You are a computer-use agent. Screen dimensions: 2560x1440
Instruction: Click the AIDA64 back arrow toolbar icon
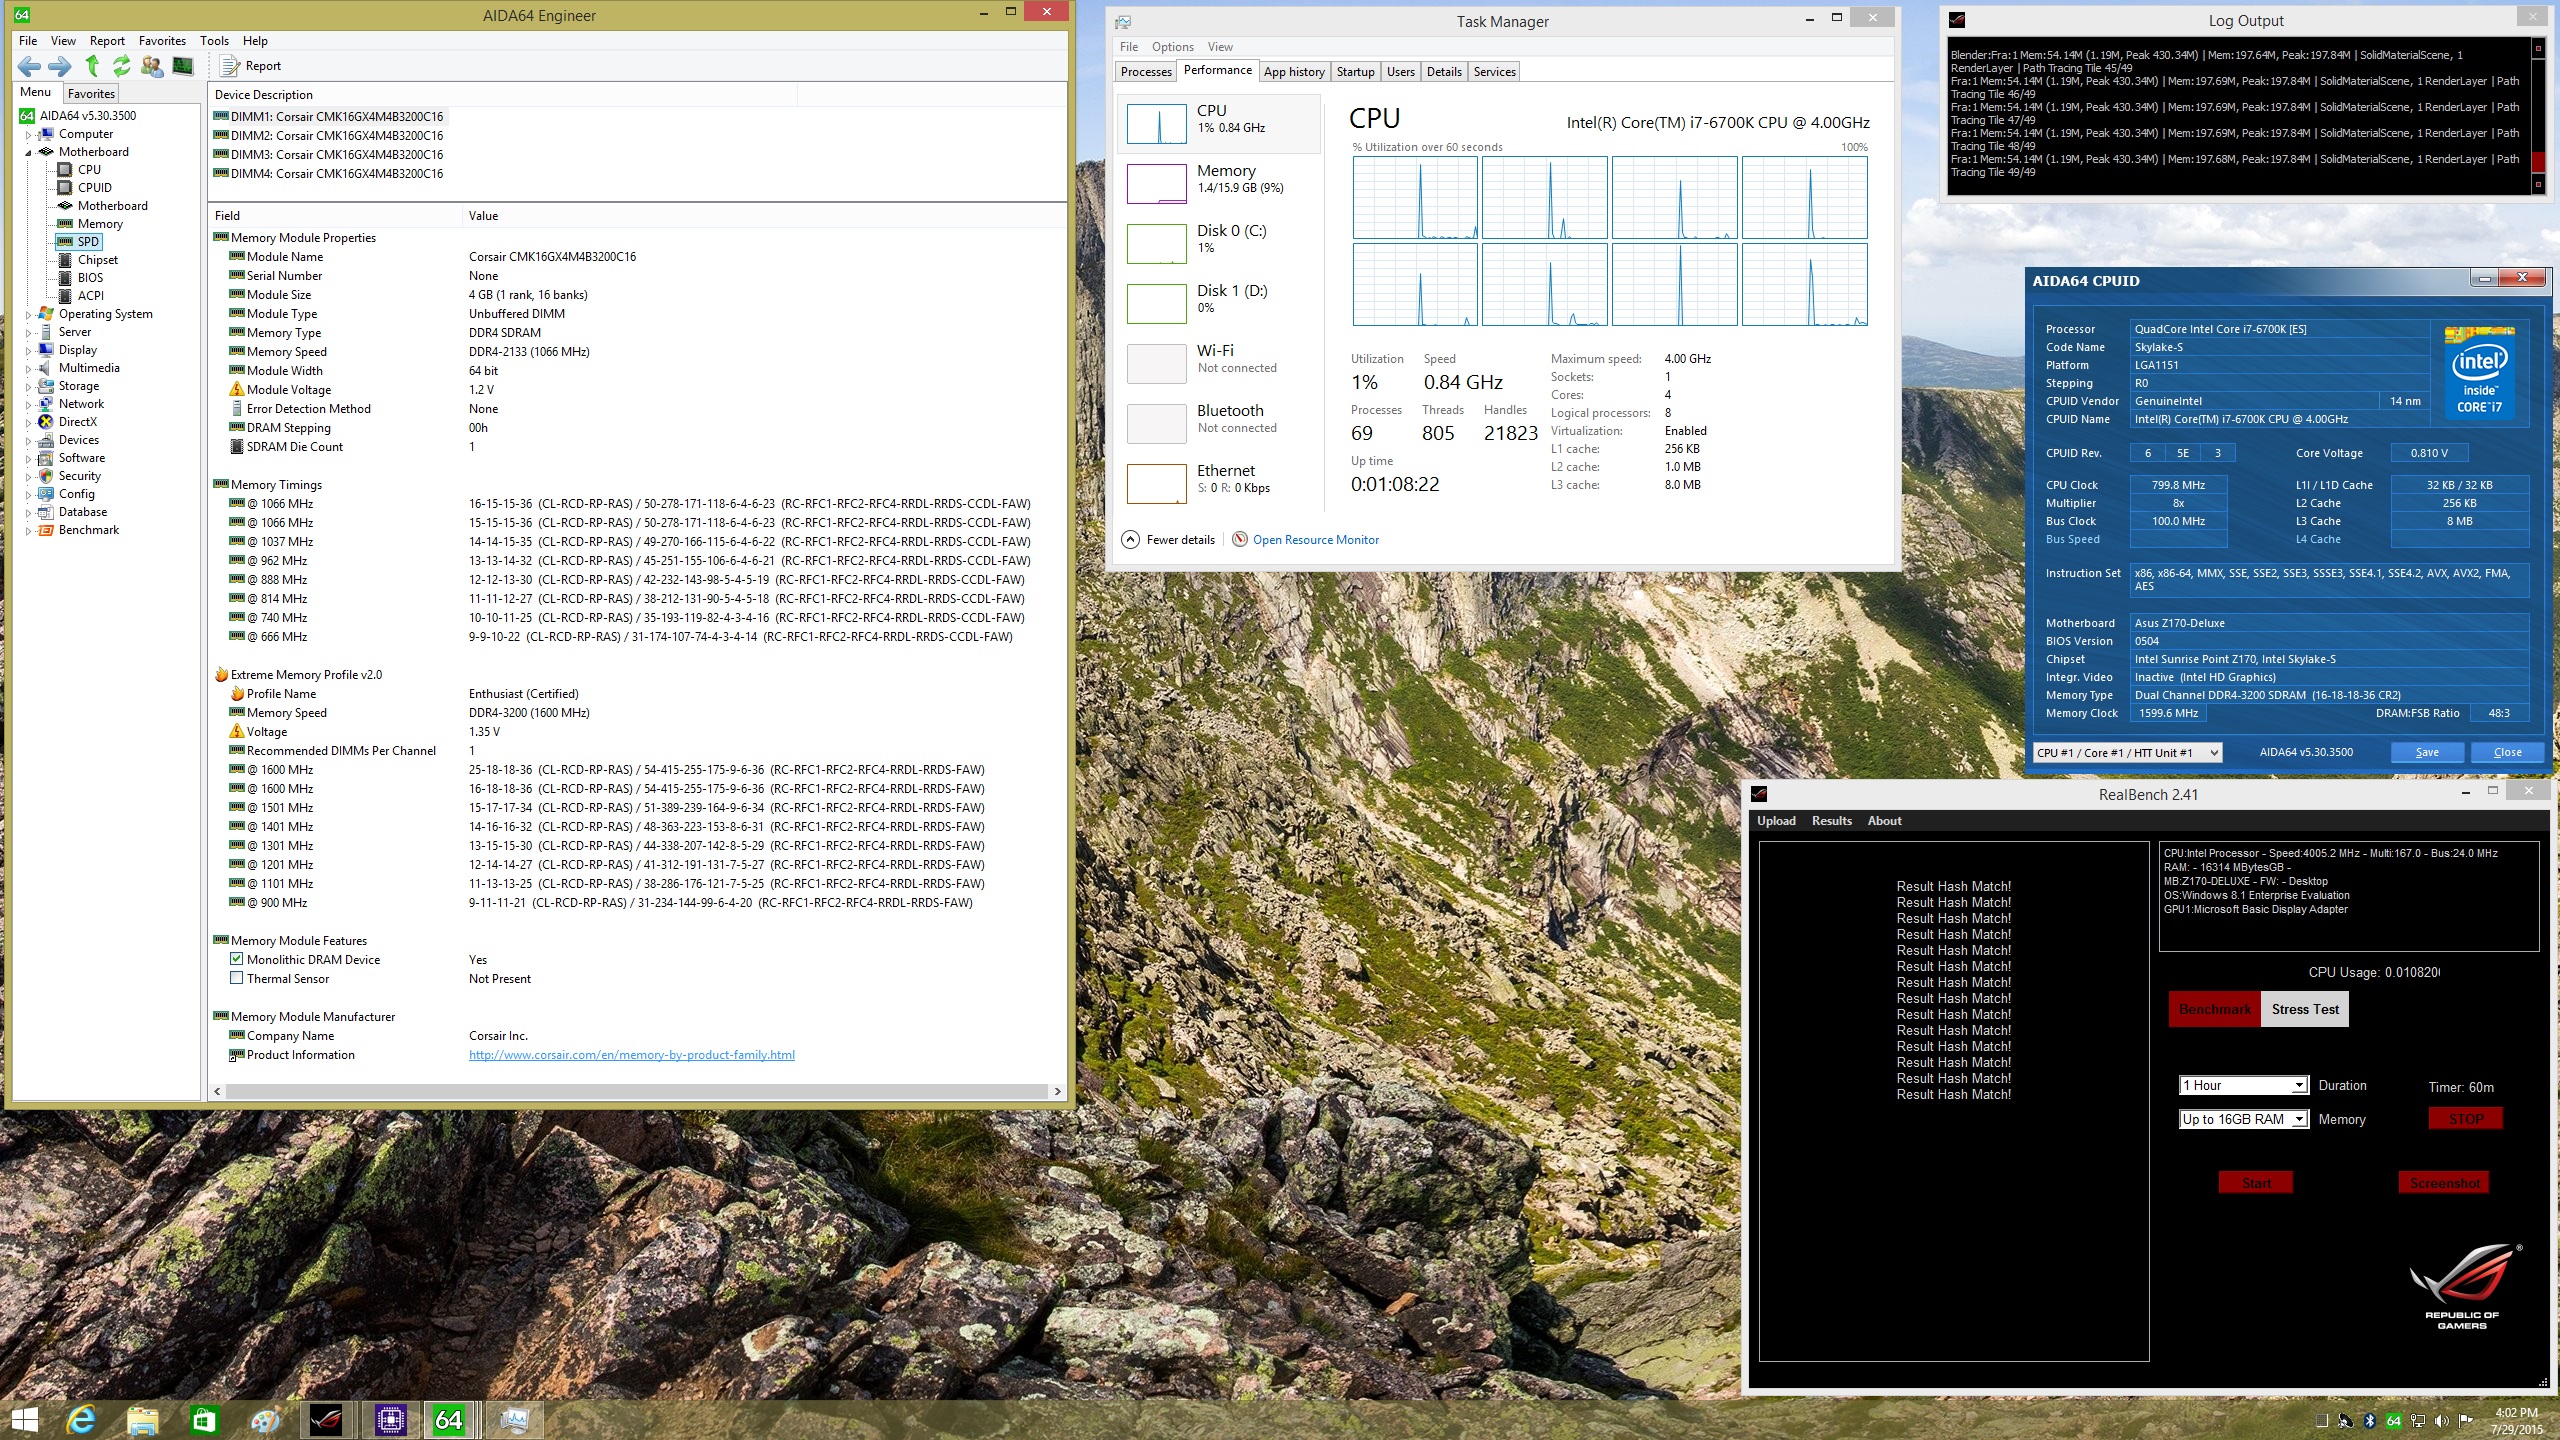29,66
